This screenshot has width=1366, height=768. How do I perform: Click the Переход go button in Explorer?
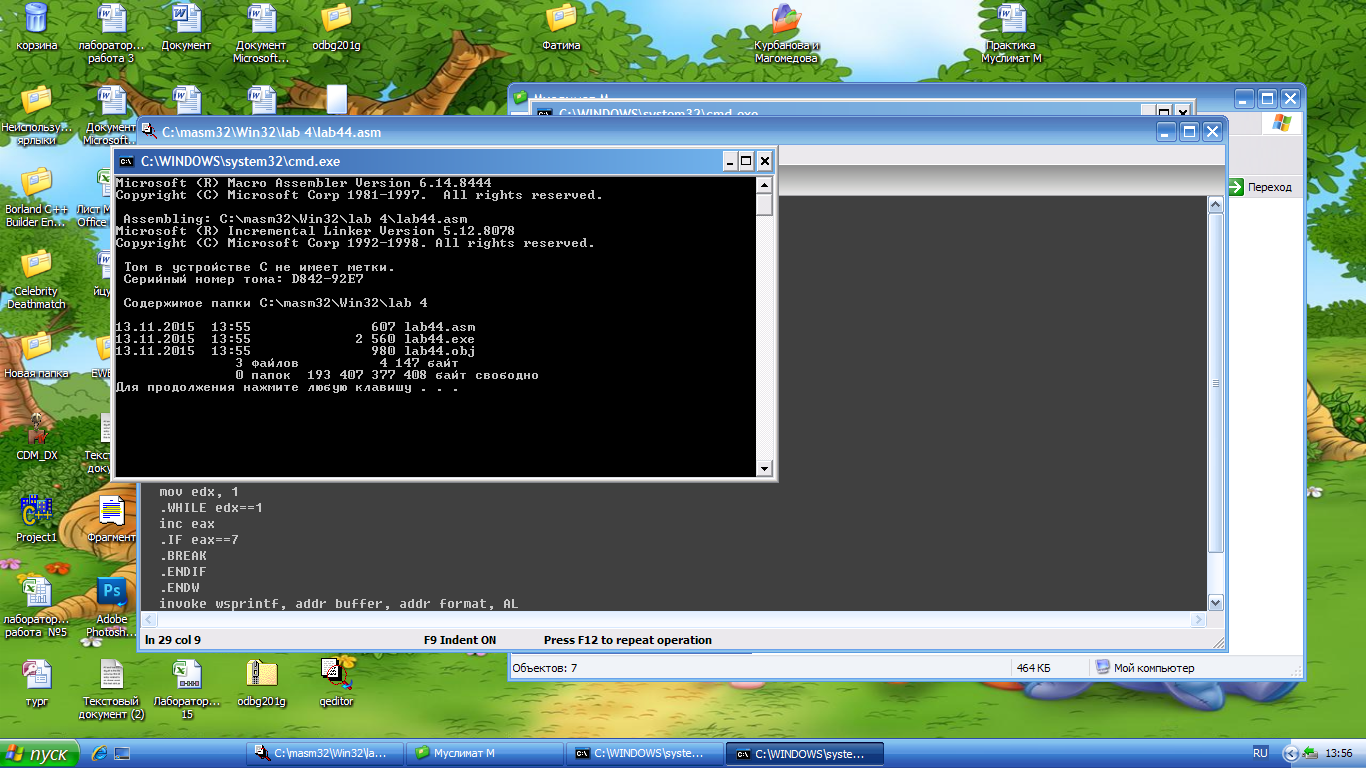click(x=1259, y=187)
